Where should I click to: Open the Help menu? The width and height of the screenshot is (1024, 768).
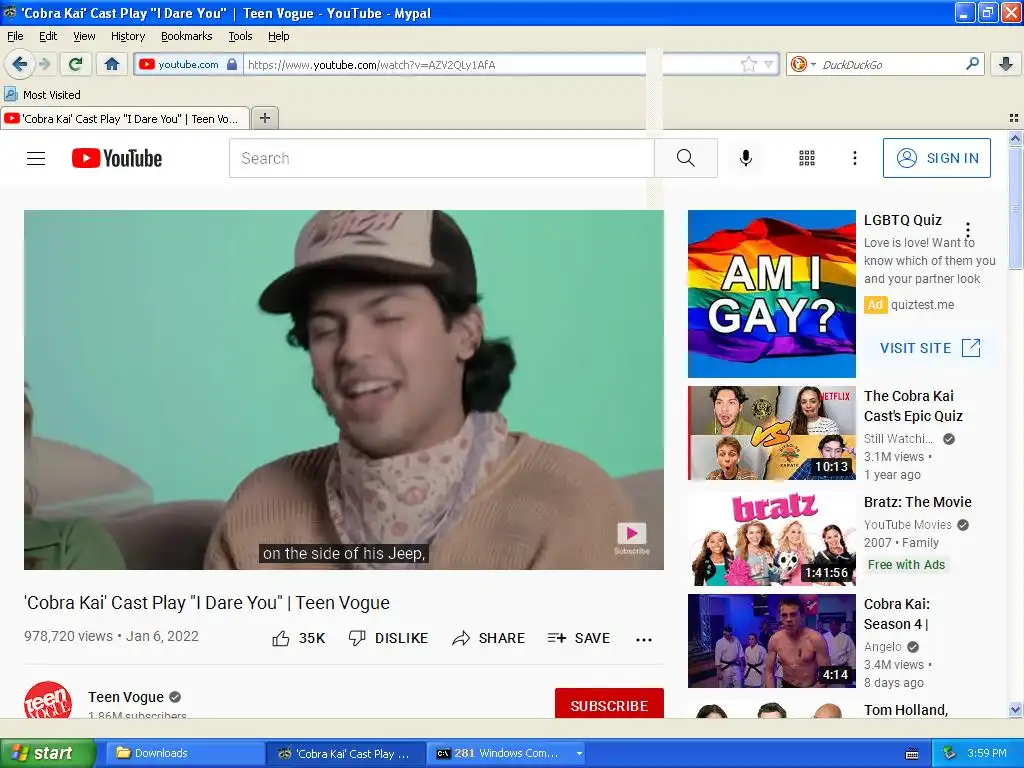tap(279, 36)
